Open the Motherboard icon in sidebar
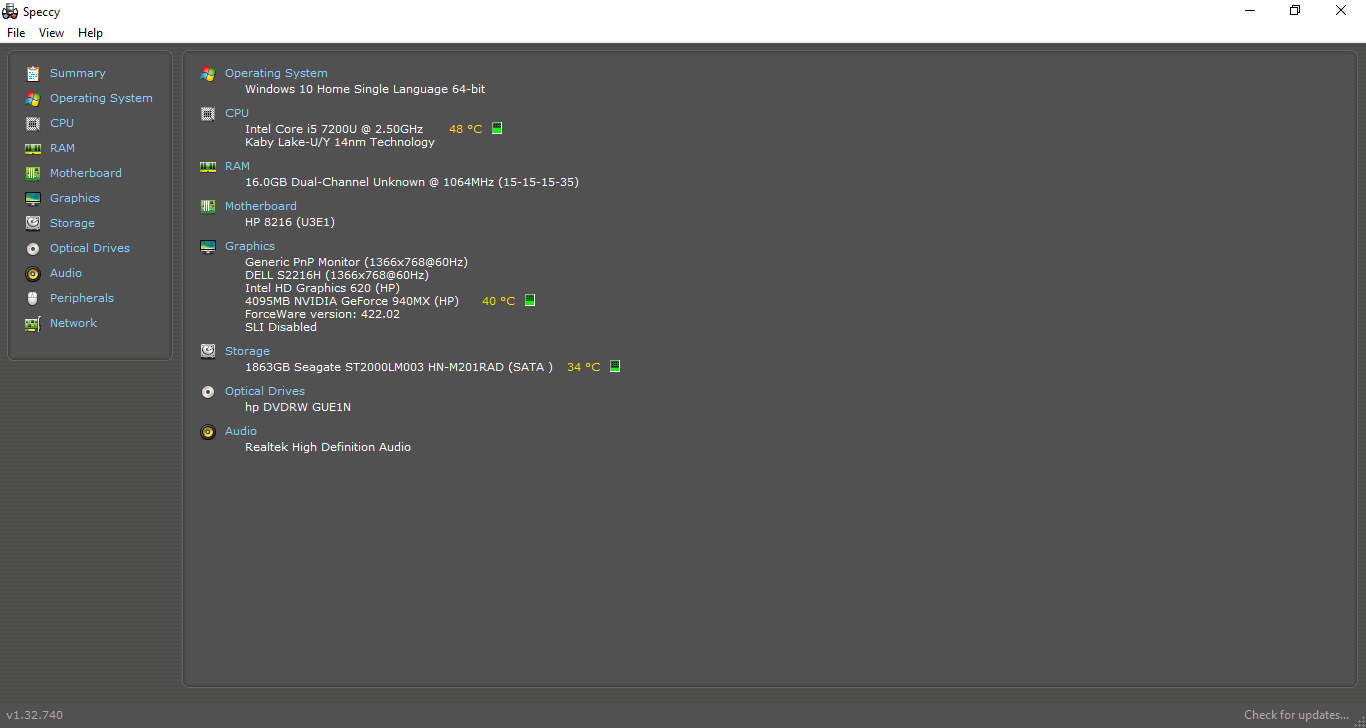This screenshot has width=1366, height=728. pos(33,173)
